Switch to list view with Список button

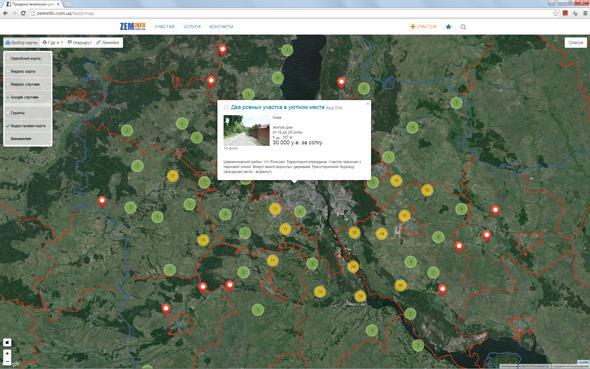(x=575, y=43)
